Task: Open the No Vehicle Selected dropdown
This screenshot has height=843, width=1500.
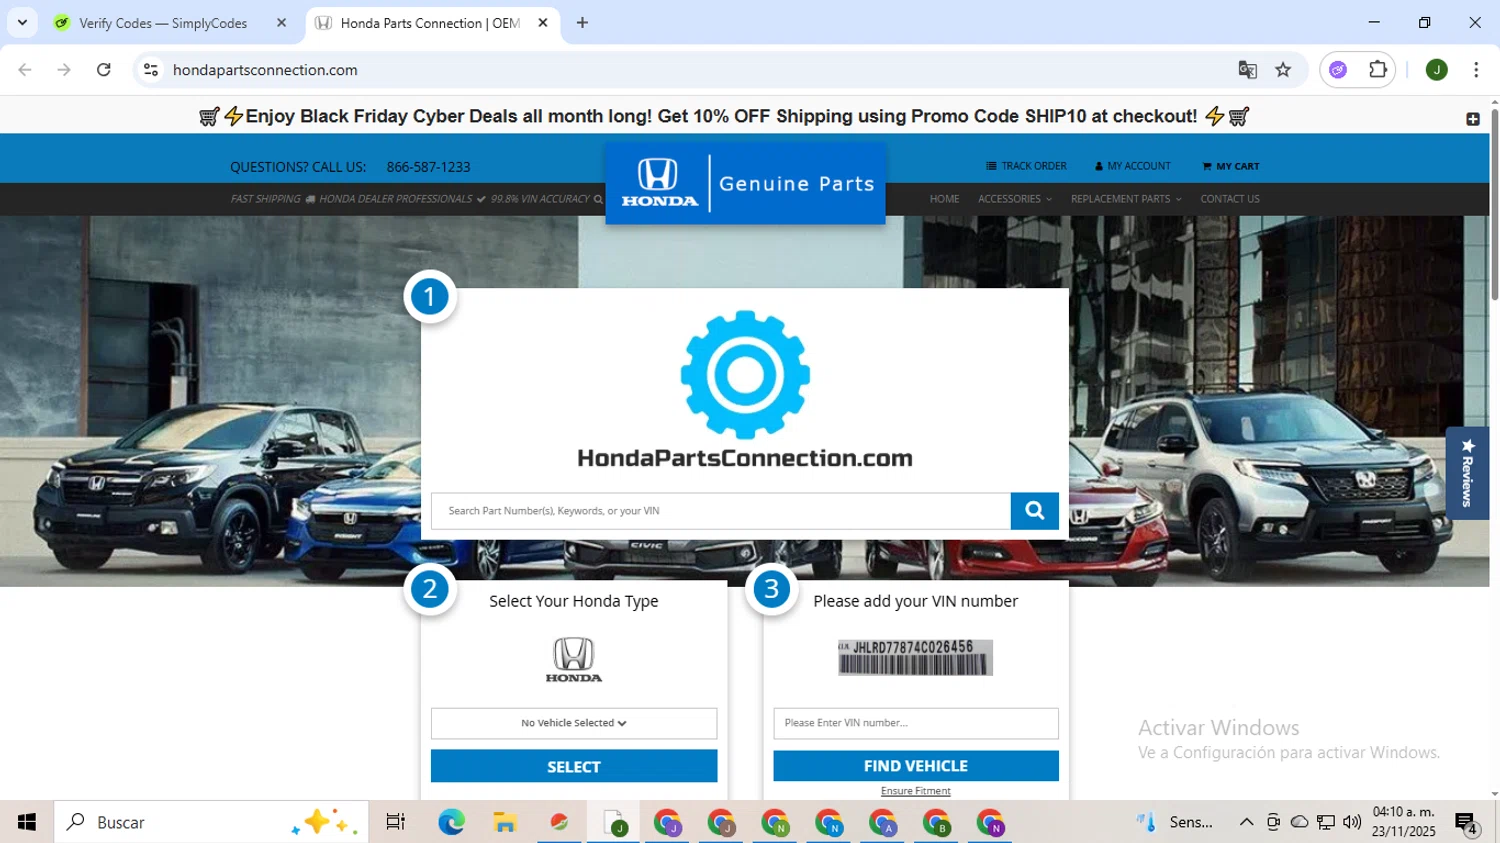Action: [x=574, y=723]
